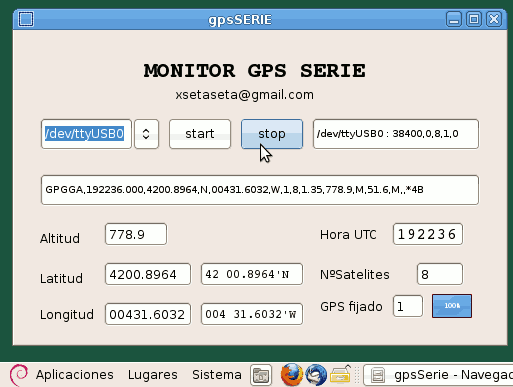This screenshot has height=387, width=513.
Task: Expand the serial port combo box arrow
Action: (x=146, y=134)
